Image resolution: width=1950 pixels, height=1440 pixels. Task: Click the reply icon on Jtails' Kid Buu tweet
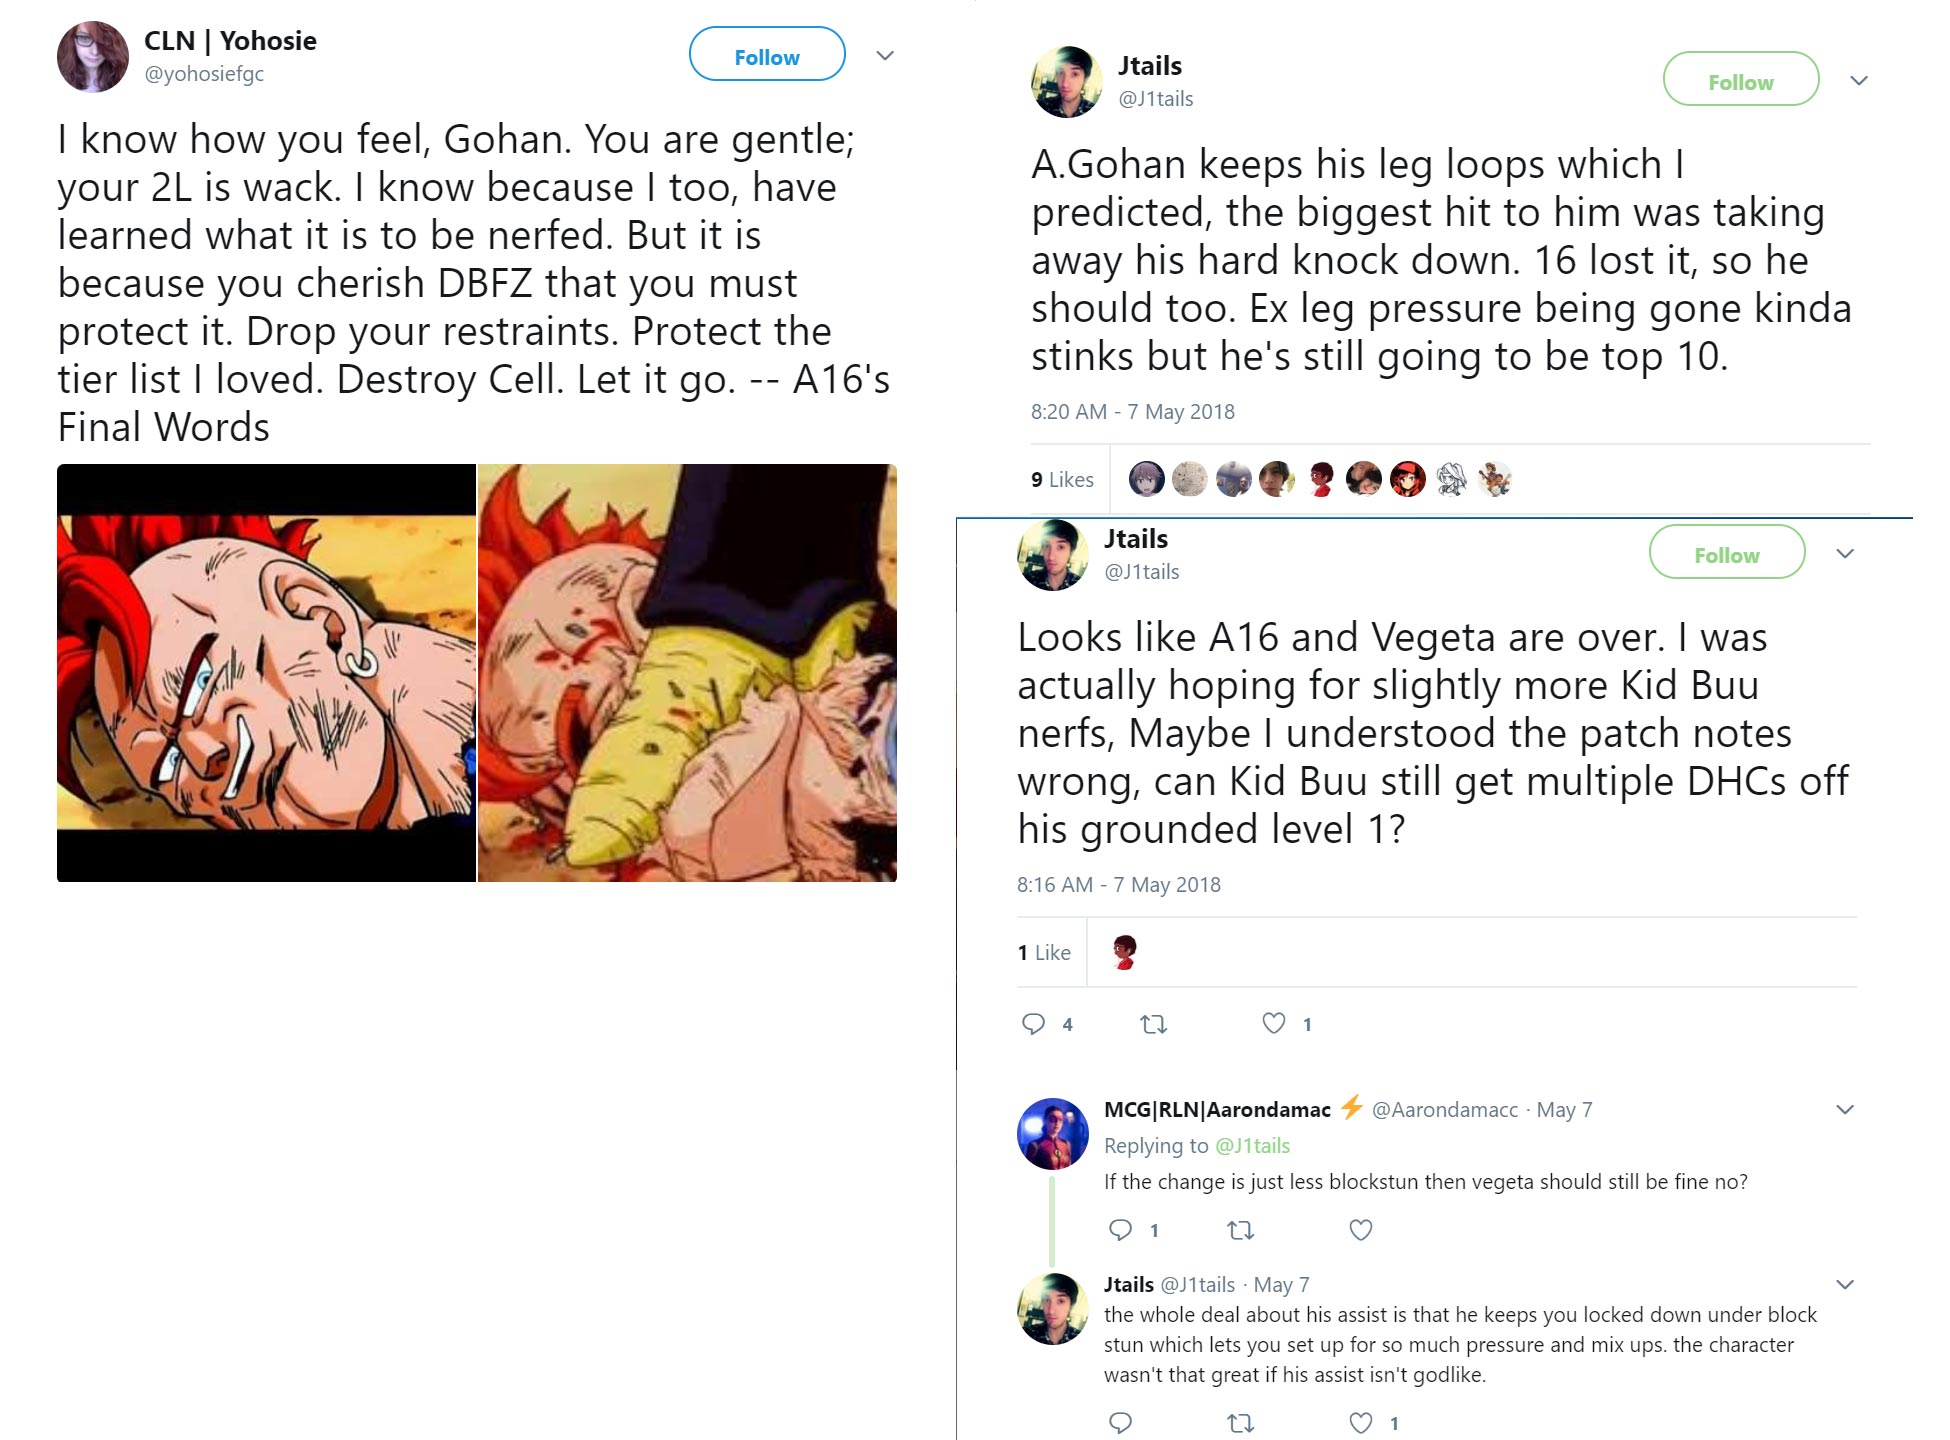[1035, 1023]
